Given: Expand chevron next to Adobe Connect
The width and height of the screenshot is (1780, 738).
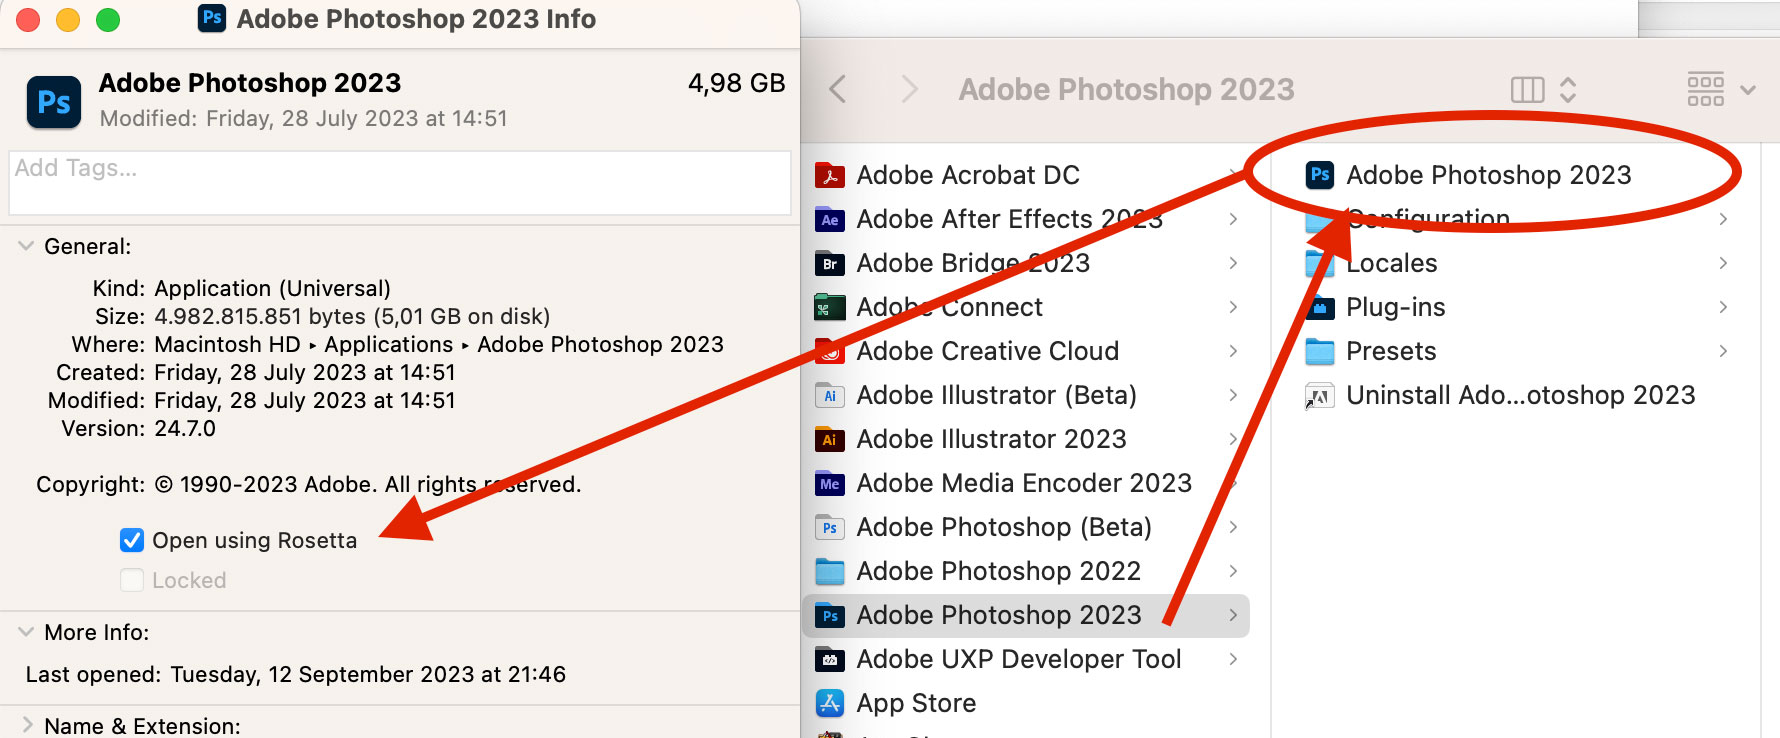Looking at the screenshot, I should point(1233,307).
